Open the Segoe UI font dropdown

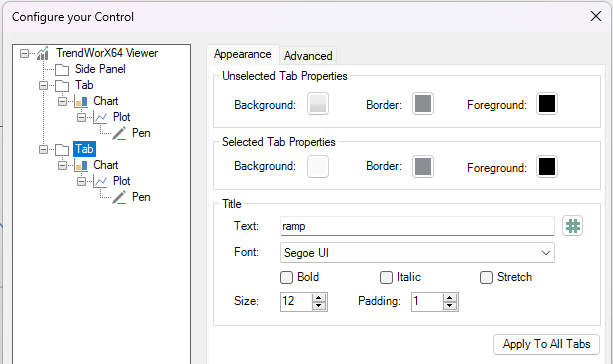pos(417,253)
